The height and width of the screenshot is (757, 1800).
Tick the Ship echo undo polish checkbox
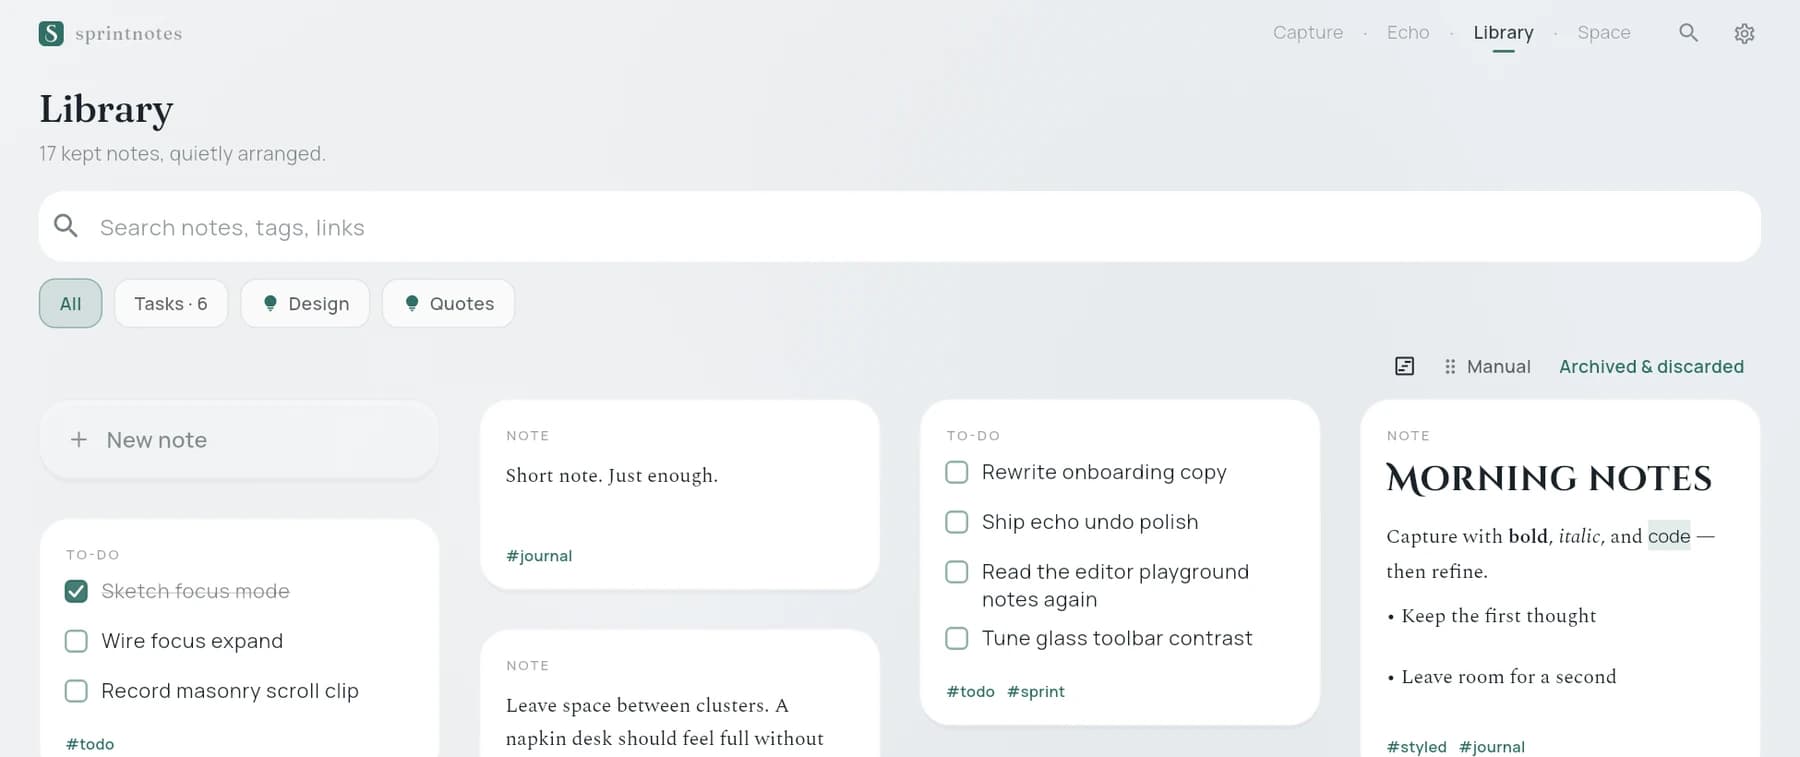957,522
